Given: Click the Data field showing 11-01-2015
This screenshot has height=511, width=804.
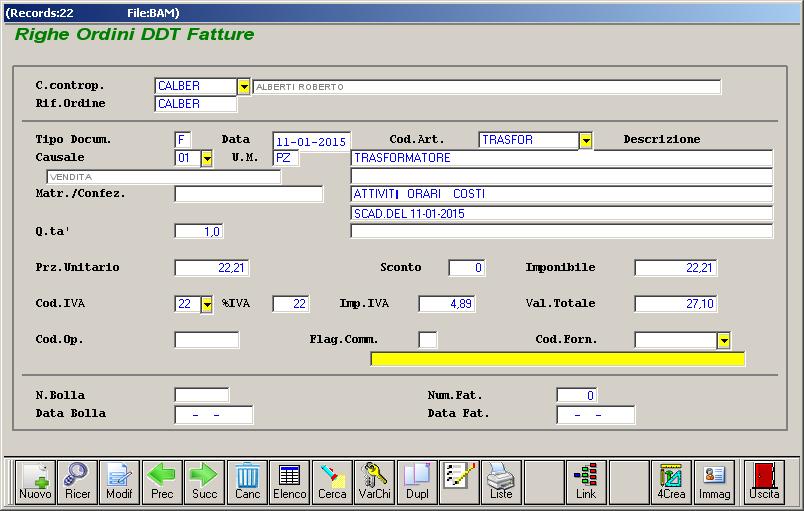Looking at the screenshot, I should point(311,141).
